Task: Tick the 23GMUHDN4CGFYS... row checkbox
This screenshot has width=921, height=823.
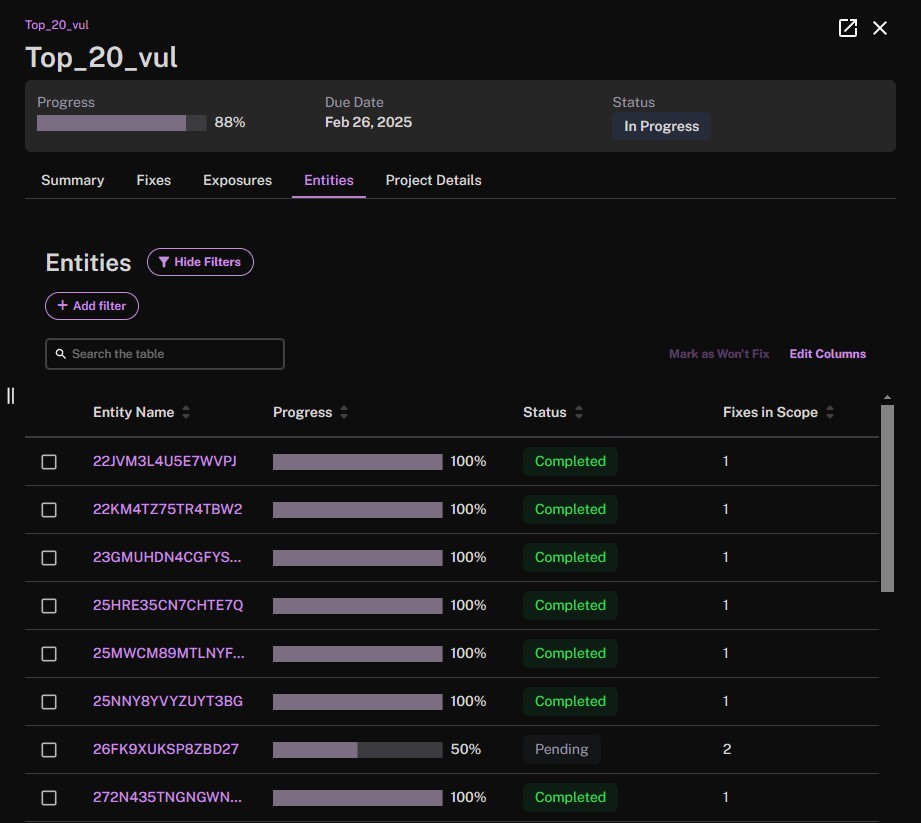Action: (49, 557)
